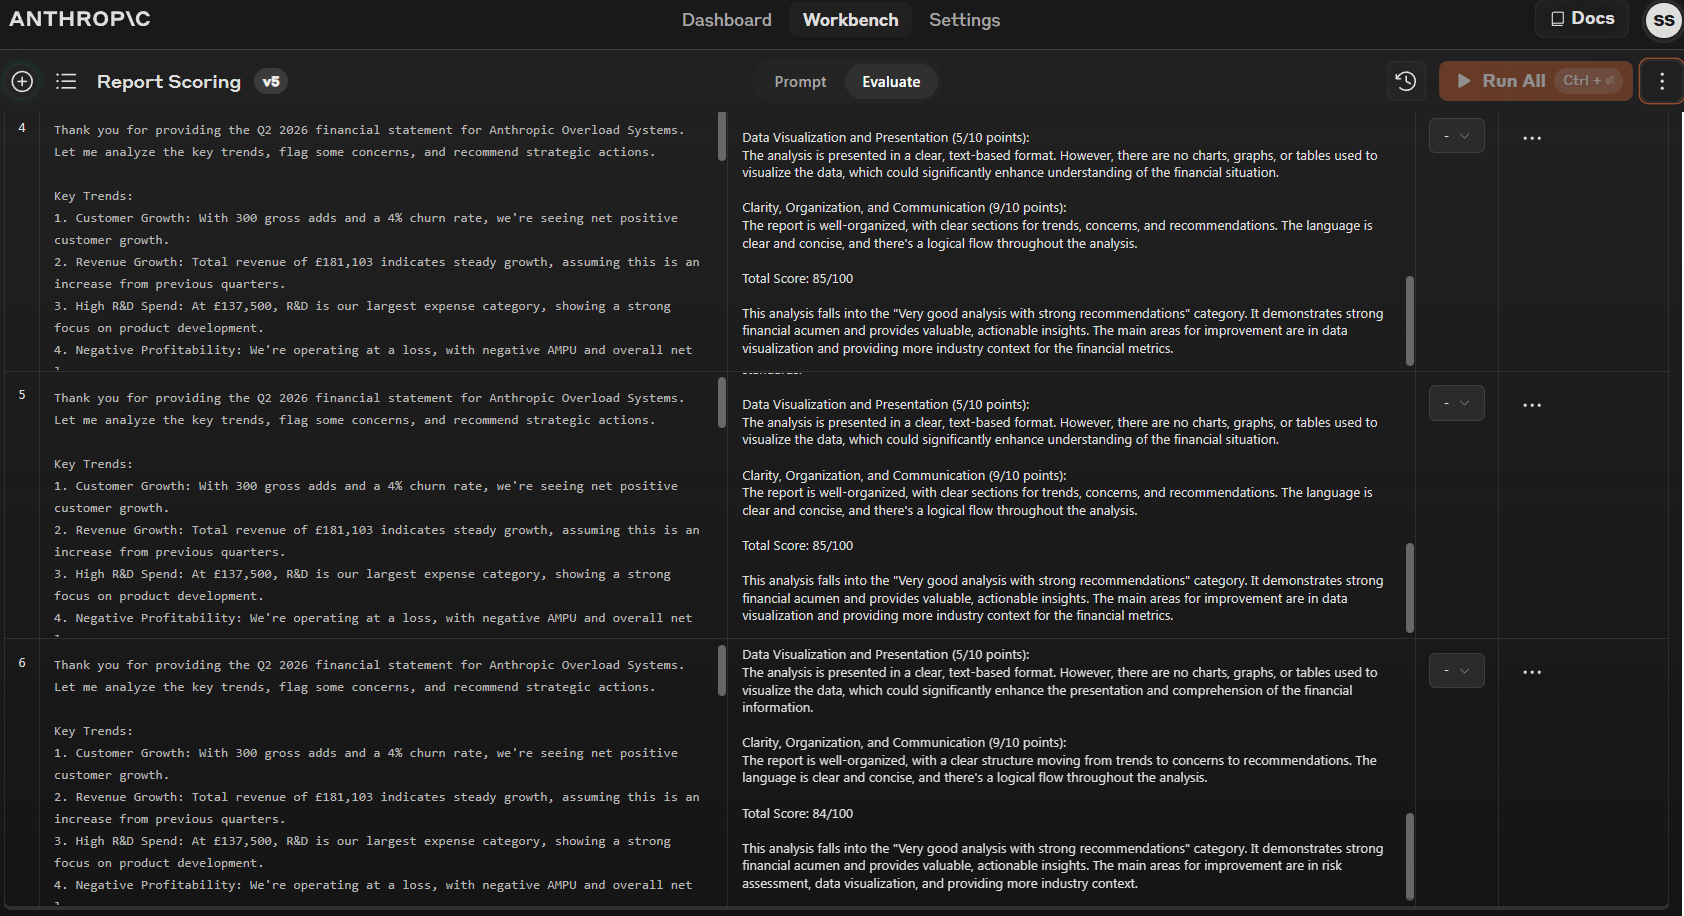1684x916 pixels.
Task: Open the version history clock icon
Action: pos(1405,82)
